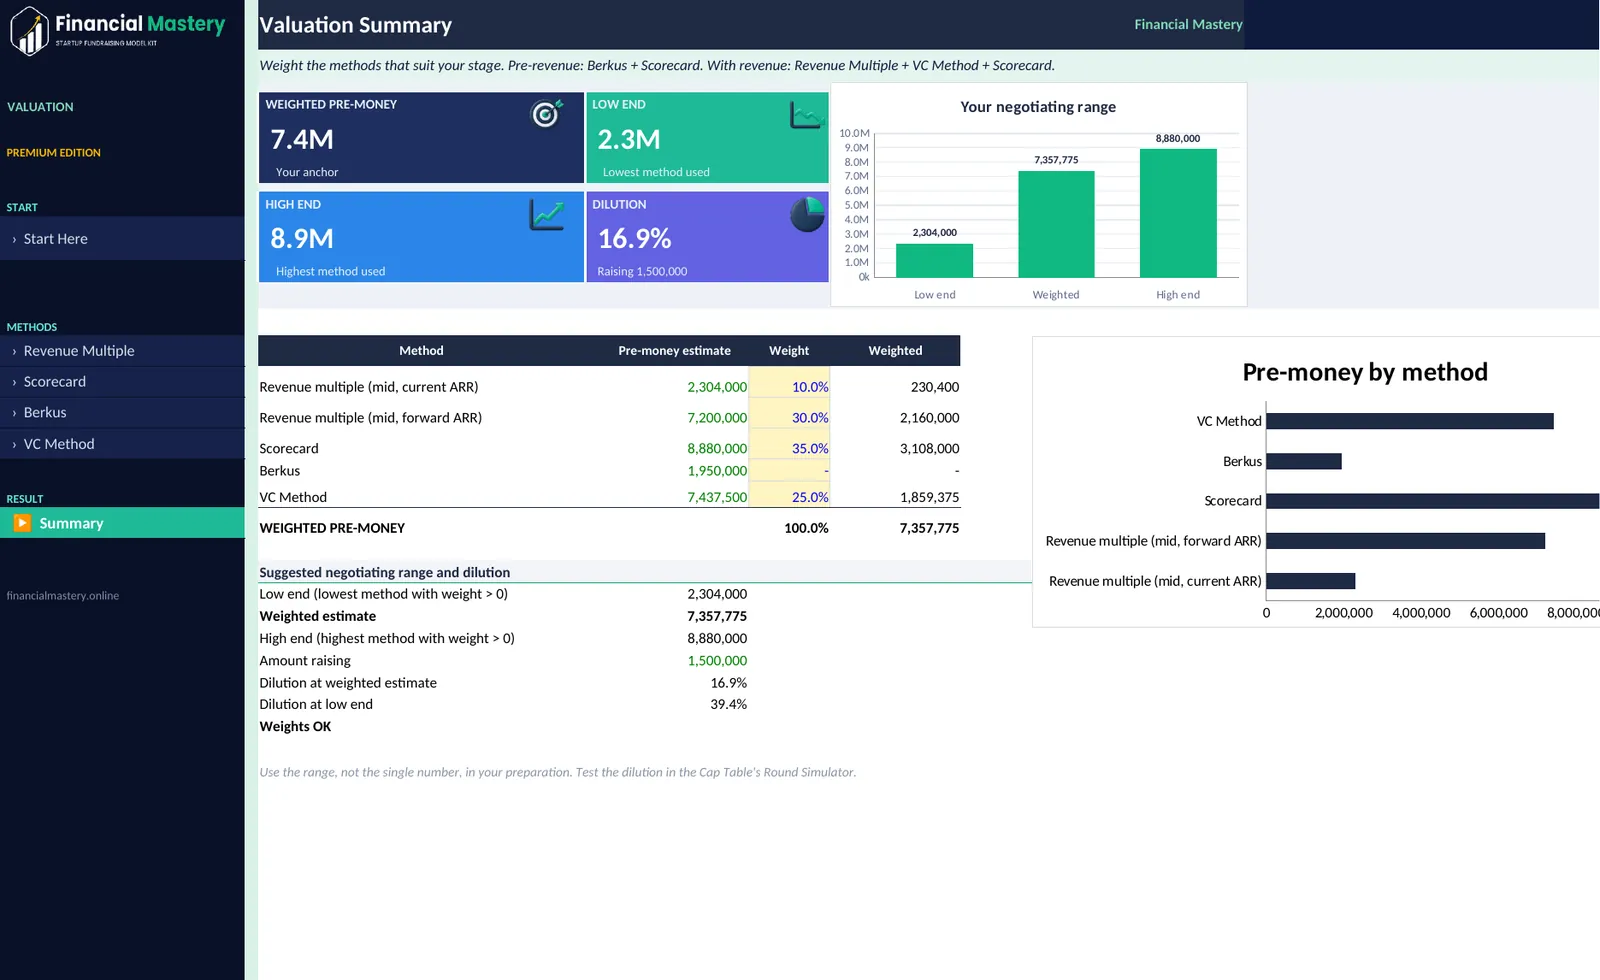The image size is (1600, 980).
Task: Click the orange play icon beside Summary
Action: (22, 523)
